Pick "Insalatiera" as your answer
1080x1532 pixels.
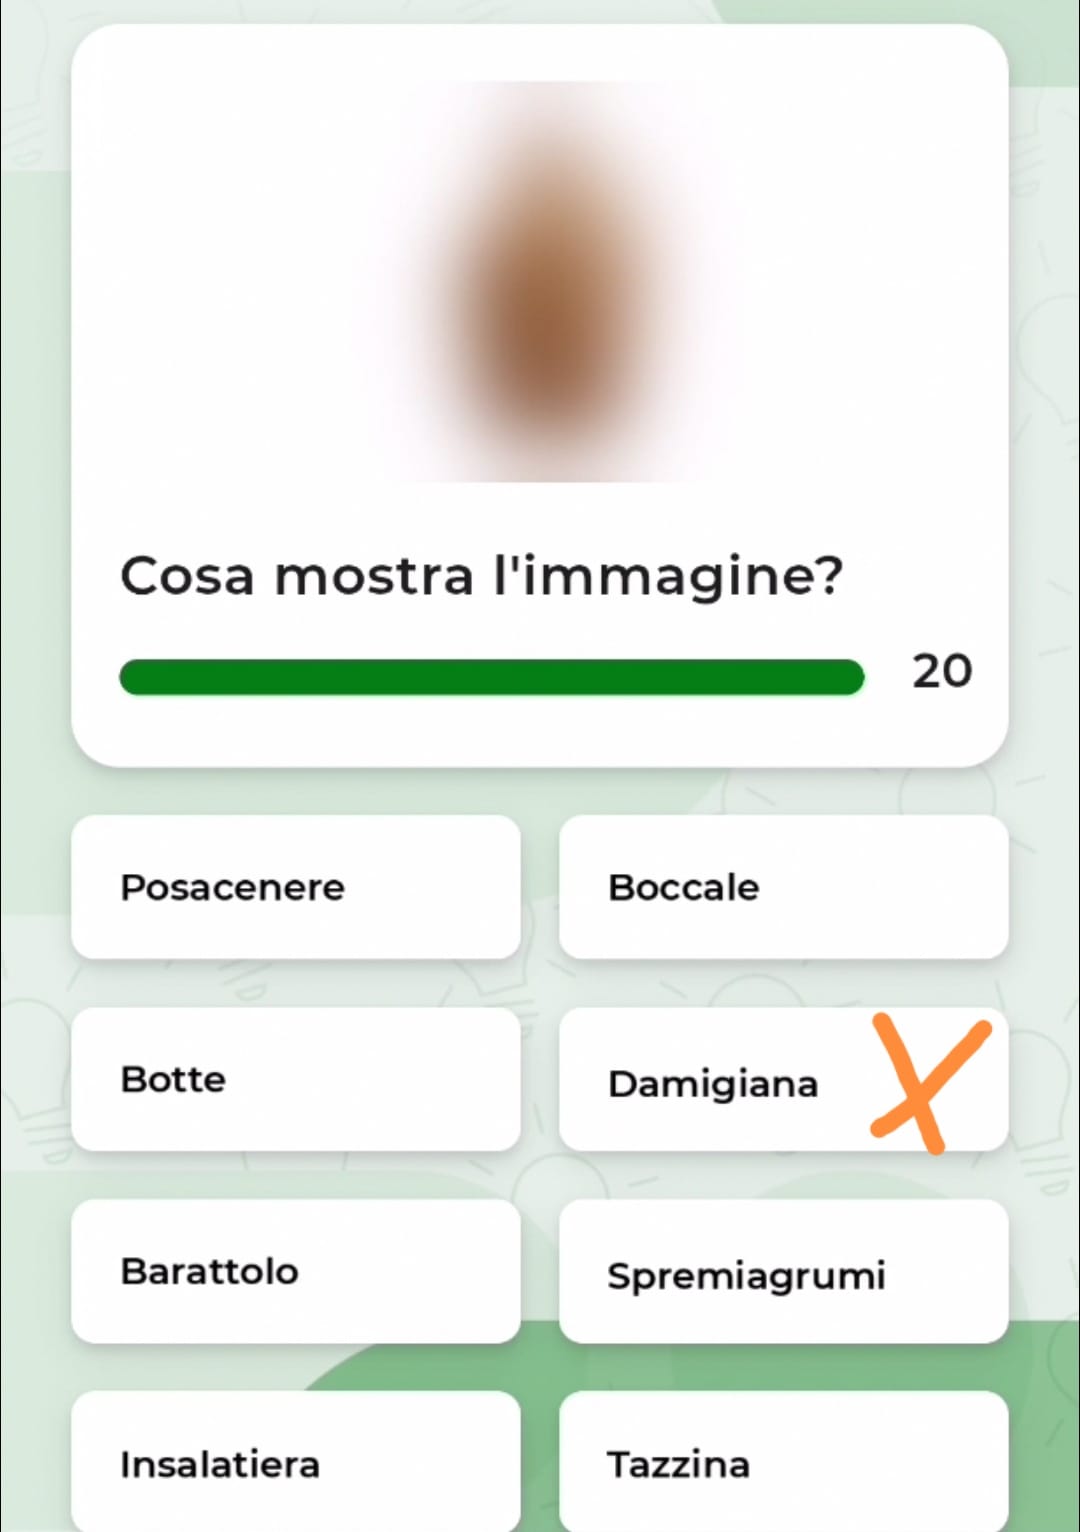295,1463
